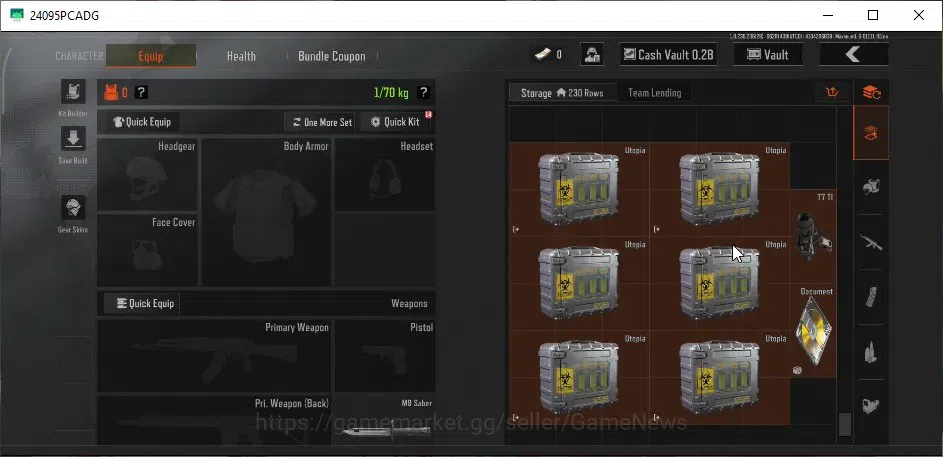Click the CHARACTER label tab
This screenshot has width=943, height=457.
pyautogui.click(x=79, y=56)
